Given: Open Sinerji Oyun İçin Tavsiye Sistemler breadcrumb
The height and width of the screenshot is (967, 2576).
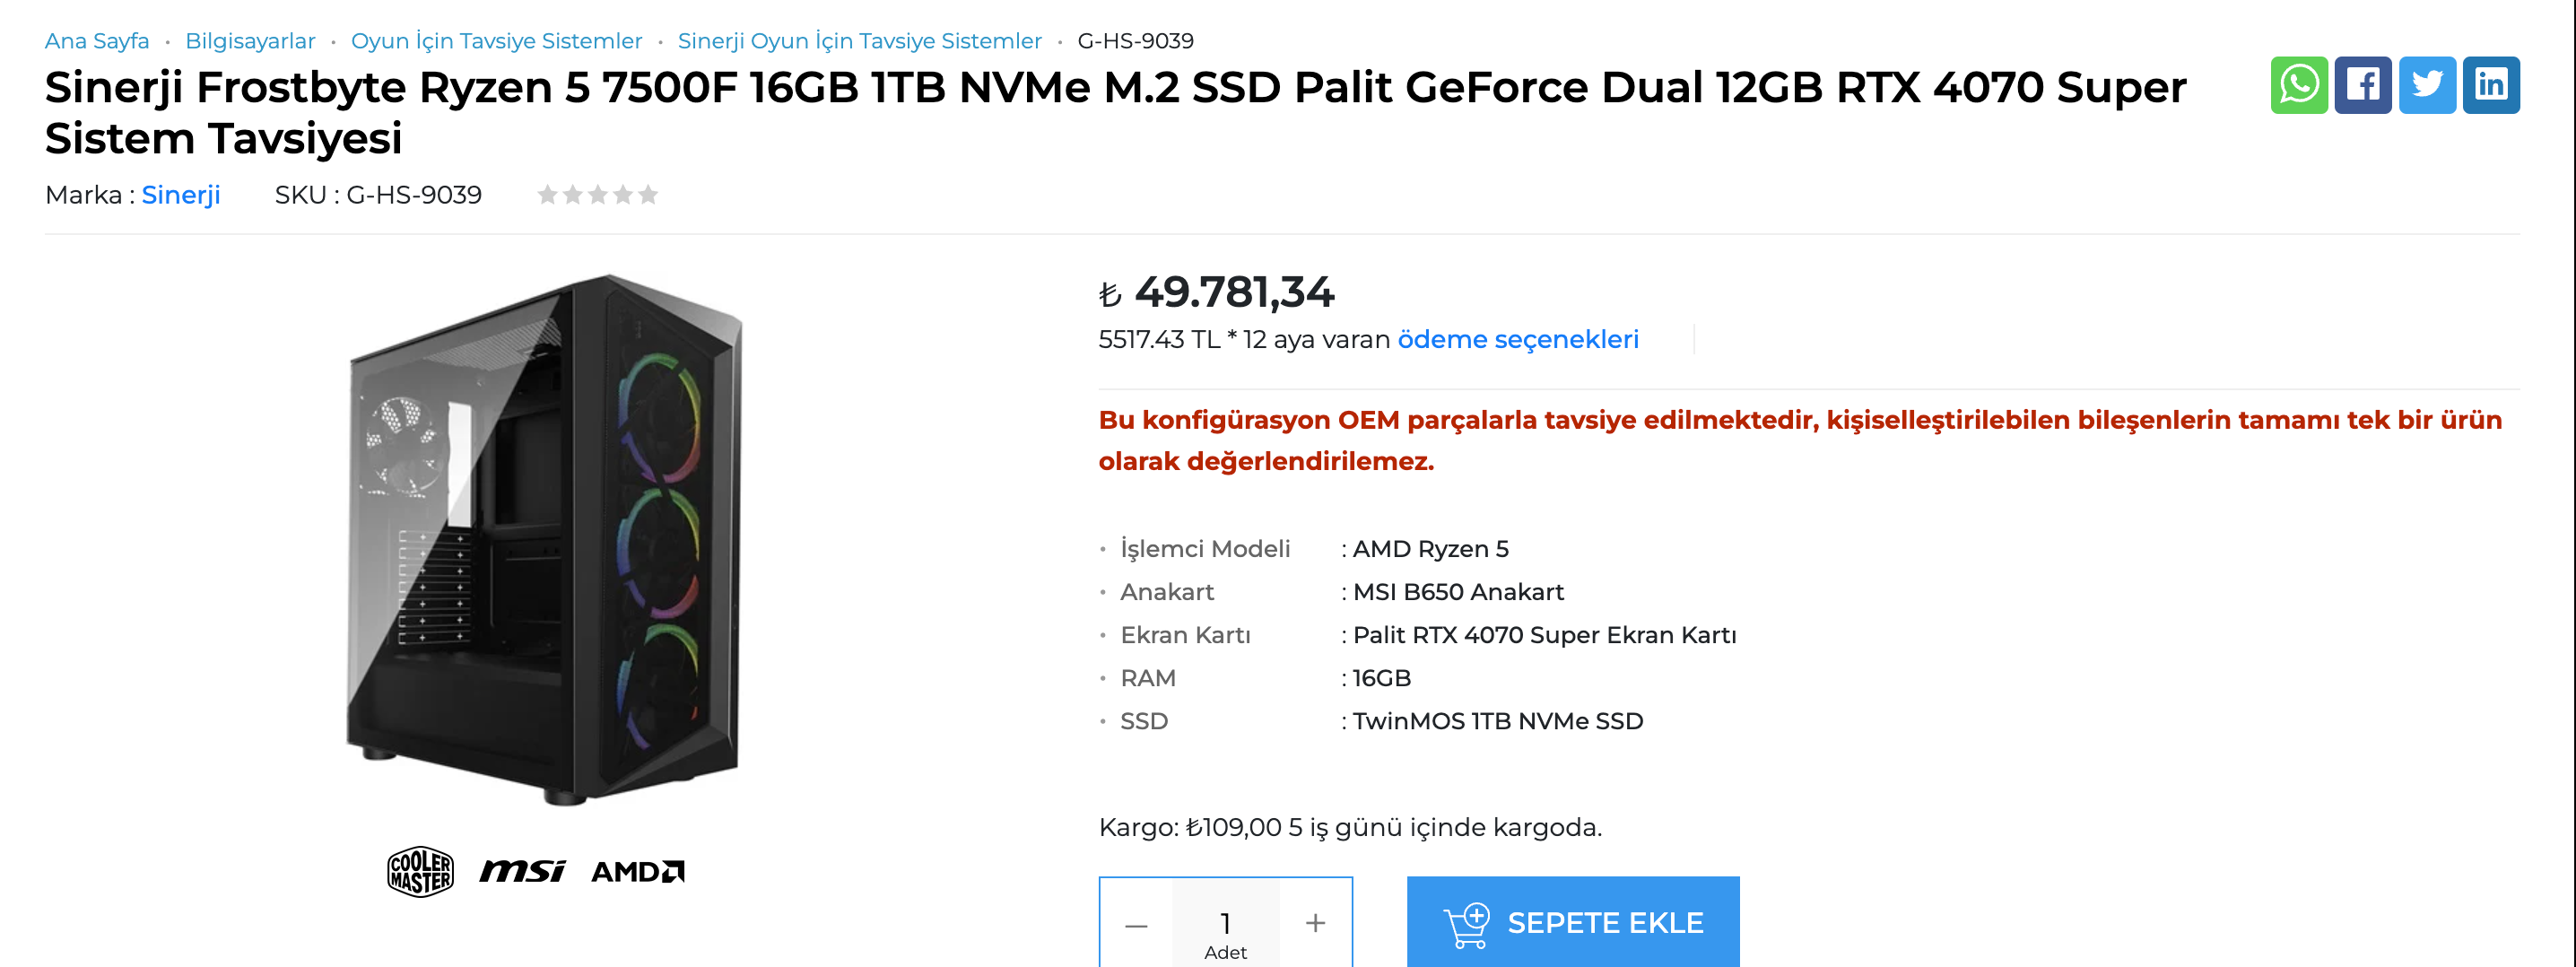Looking at the screenshot, I should click(x=859, y=41).
